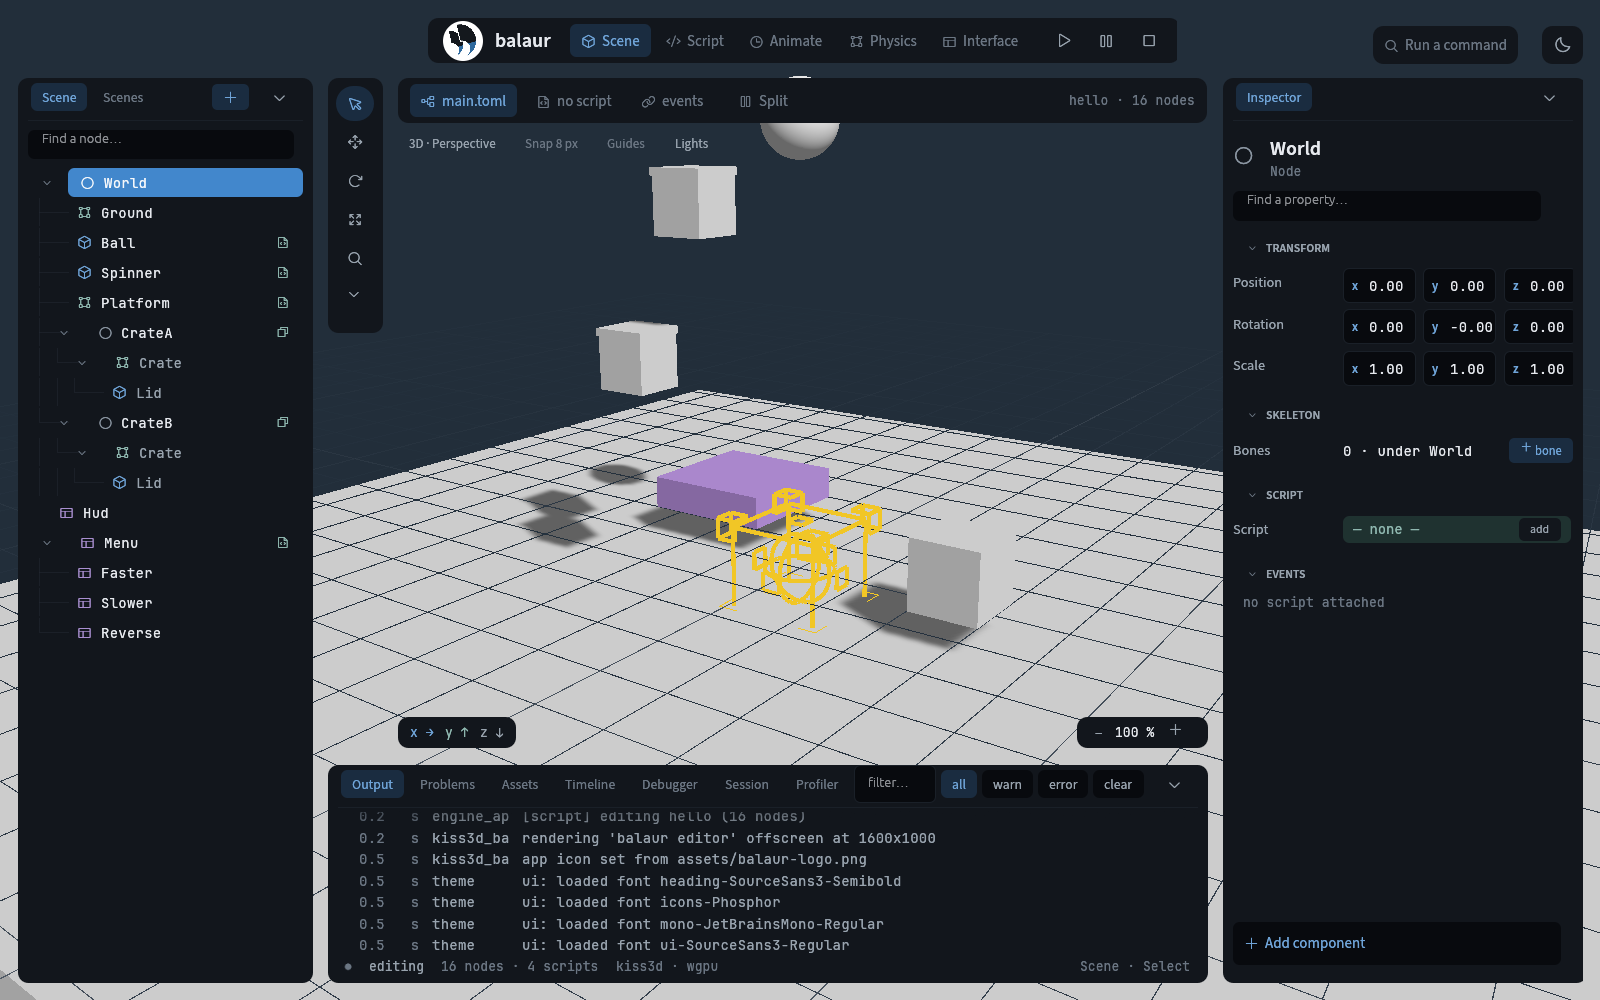The image size is (1600, 1000).
Task: Open Inspector panel options chevron
Action: pyautogui.click(x=1550, y=98)
